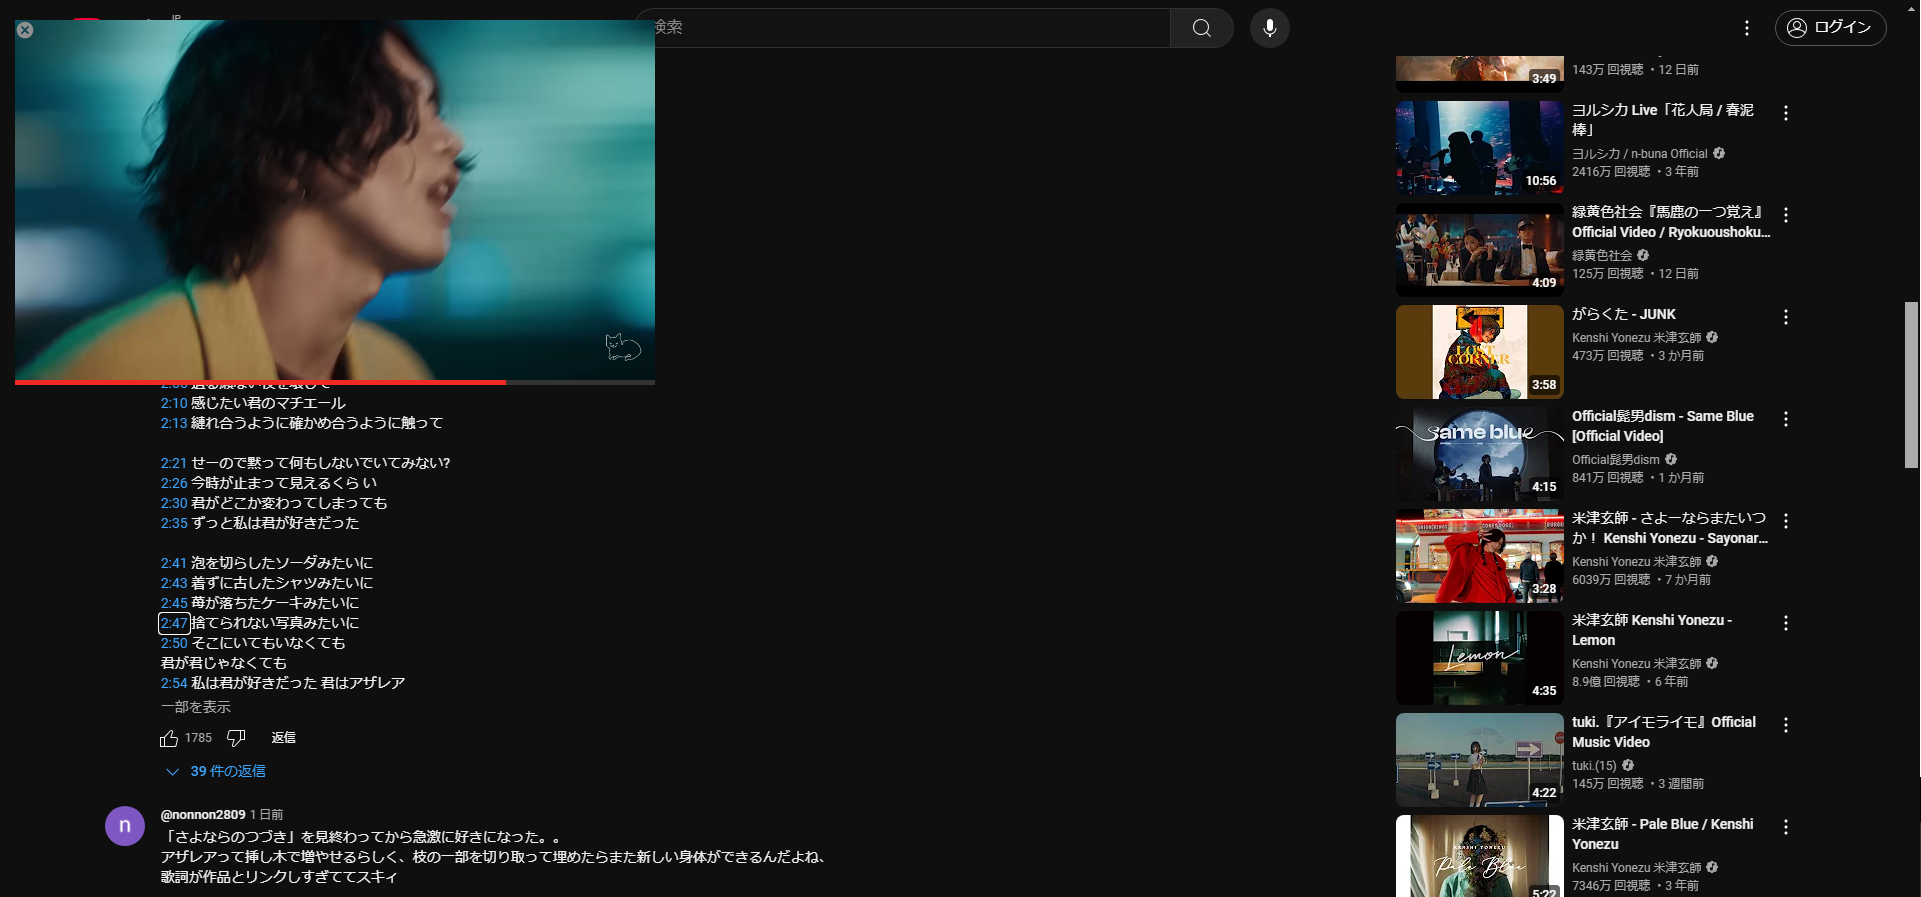Open tuki.『アイモライモ』Official Music Video title

click(1663, 732)
